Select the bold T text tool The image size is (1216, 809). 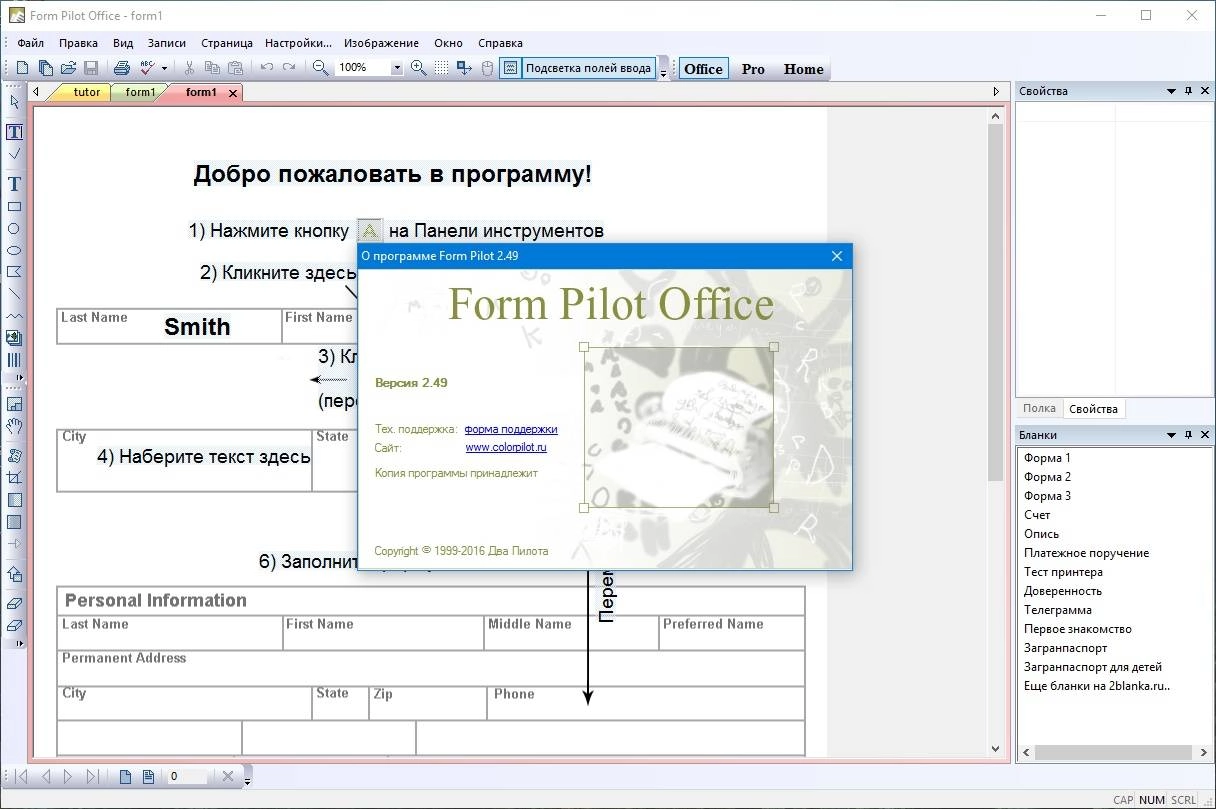tap(14, 184)
